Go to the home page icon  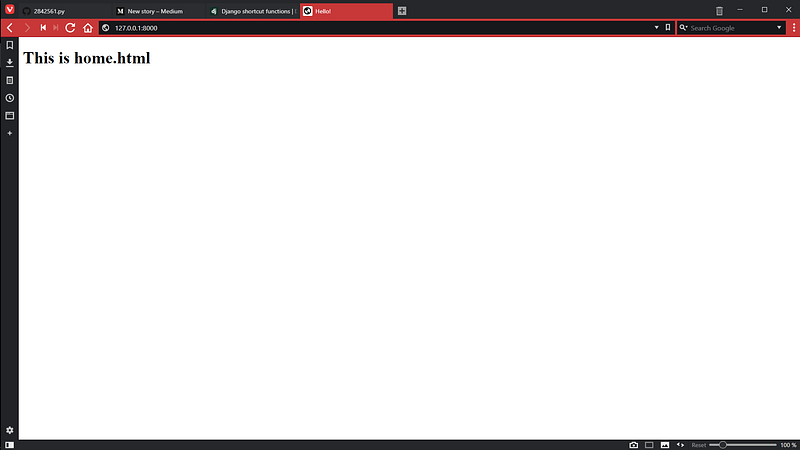pos(88,28)
